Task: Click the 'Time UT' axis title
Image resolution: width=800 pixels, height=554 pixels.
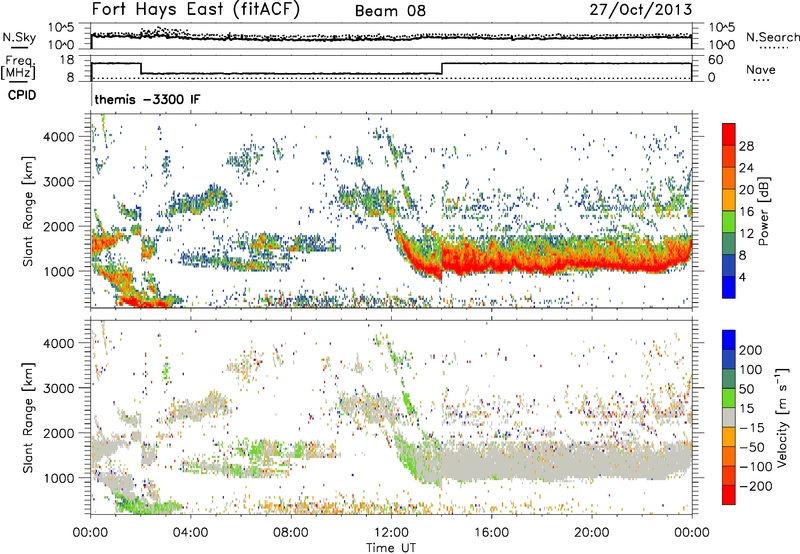Action: click(391, 548)
